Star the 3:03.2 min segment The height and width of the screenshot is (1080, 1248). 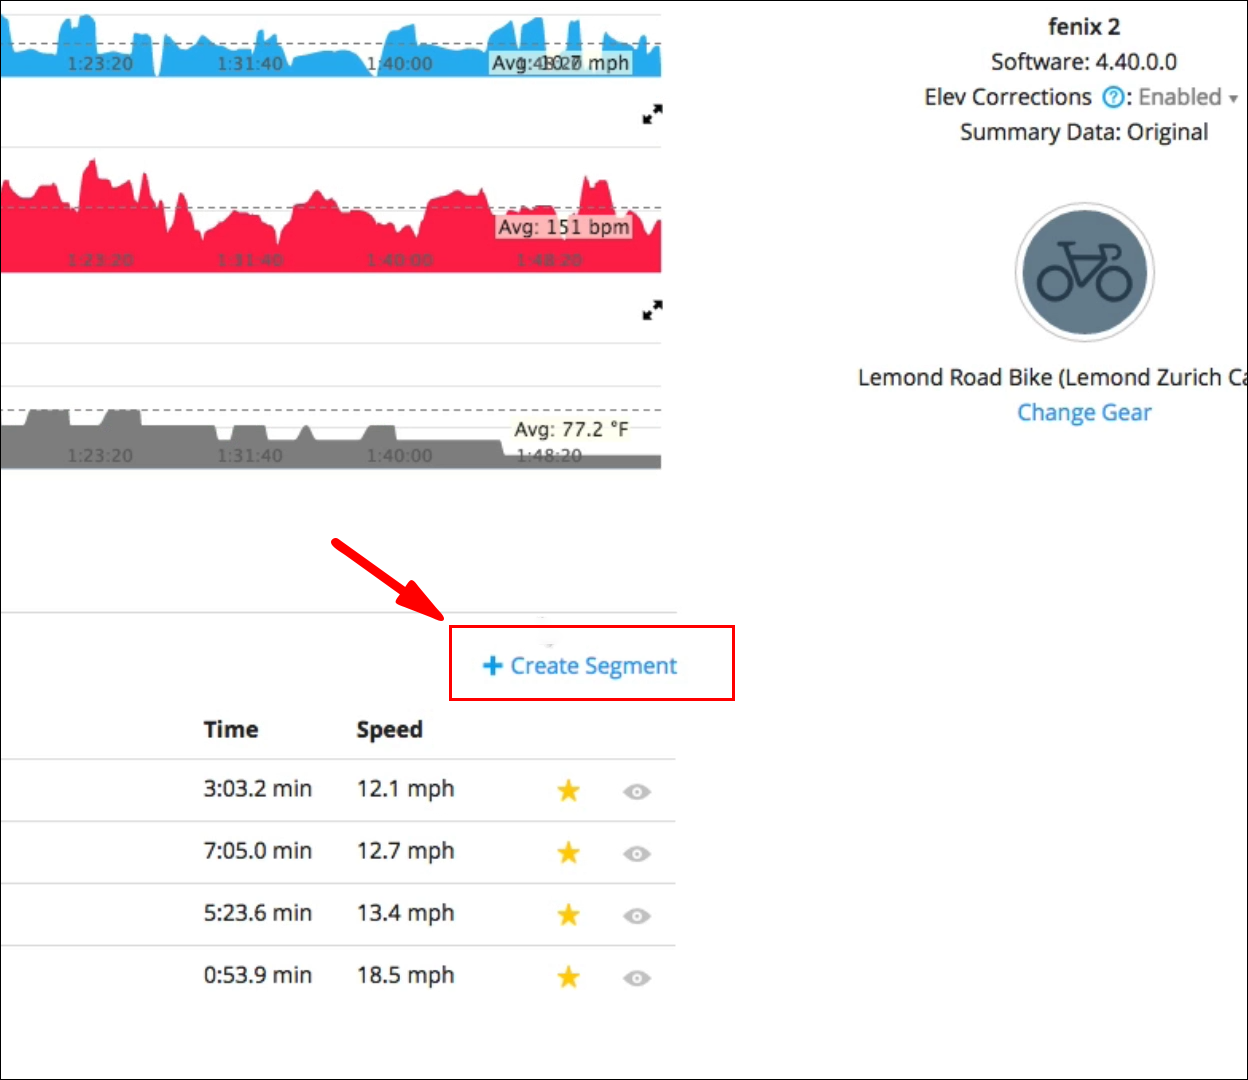[x=568, y=791]
